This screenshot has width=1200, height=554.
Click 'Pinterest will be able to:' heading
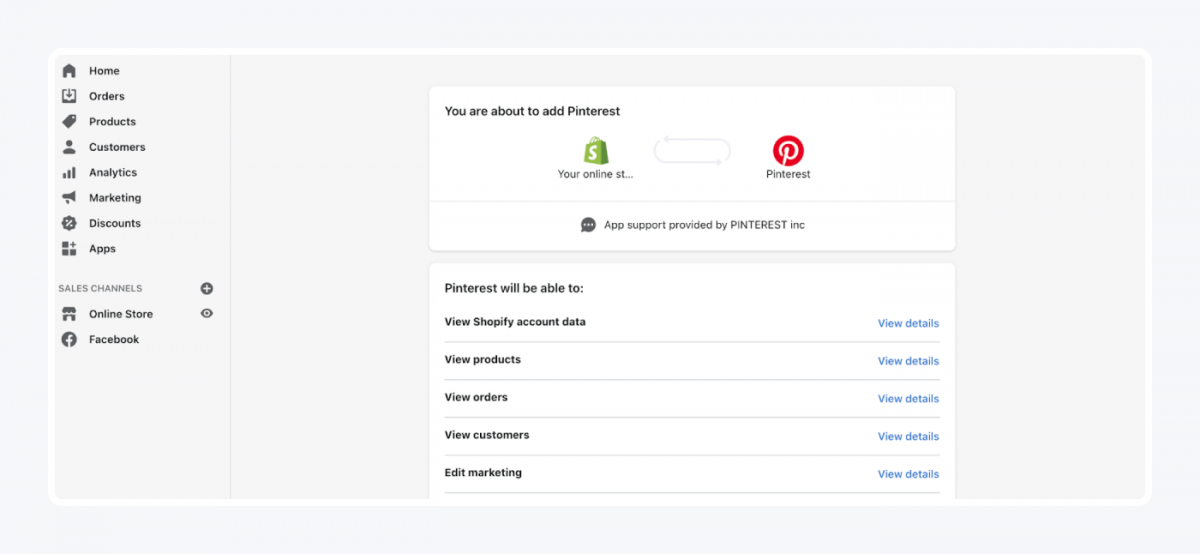(x=514, y=288)
